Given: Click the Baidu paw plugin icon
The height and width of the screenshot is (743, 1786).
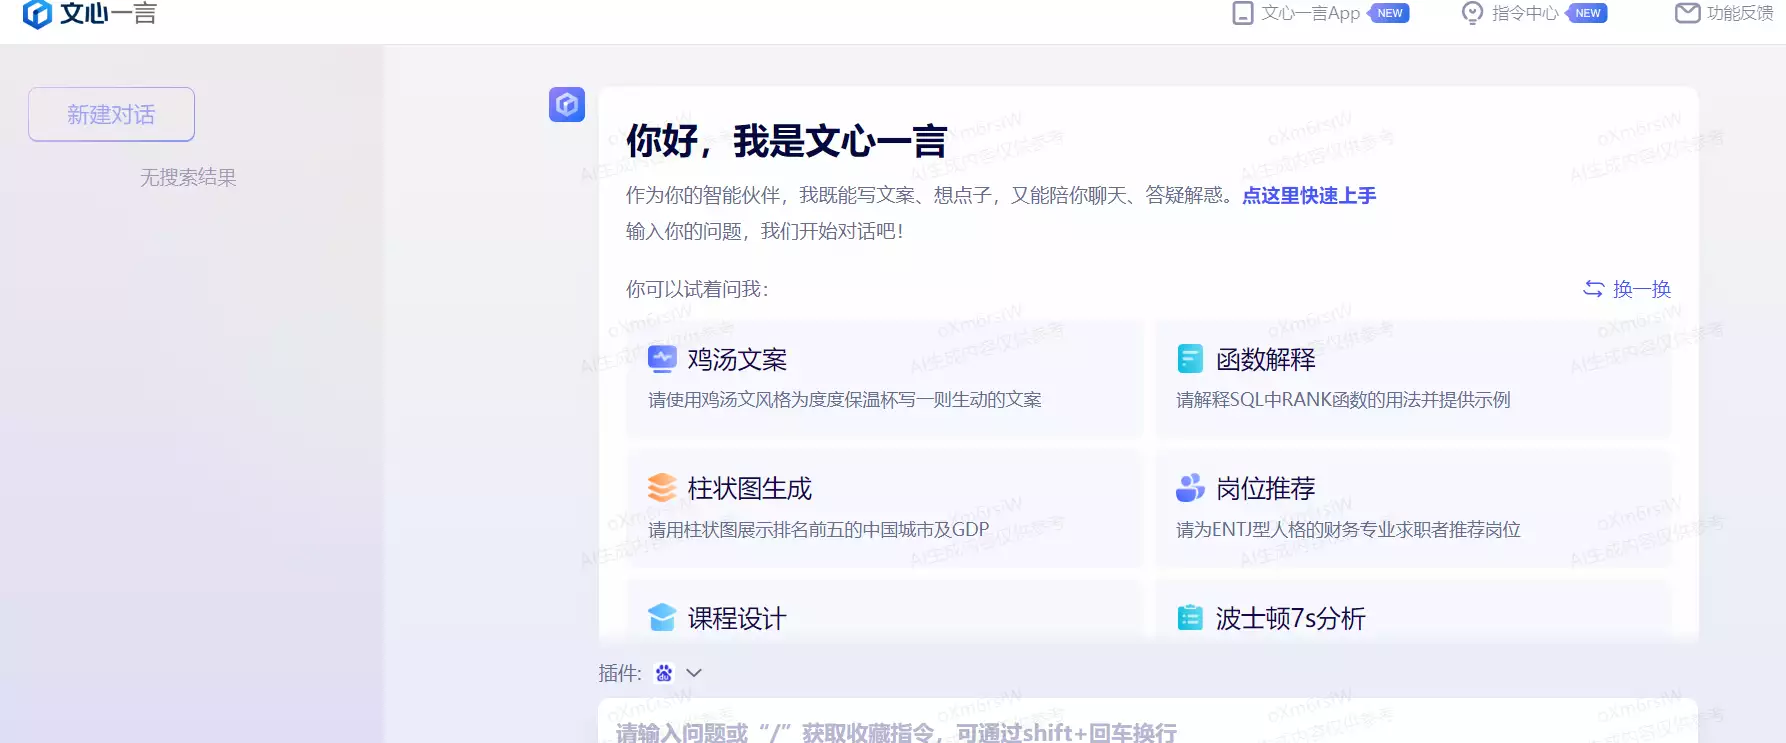Looking at the screenshot, I should (664, 673).
